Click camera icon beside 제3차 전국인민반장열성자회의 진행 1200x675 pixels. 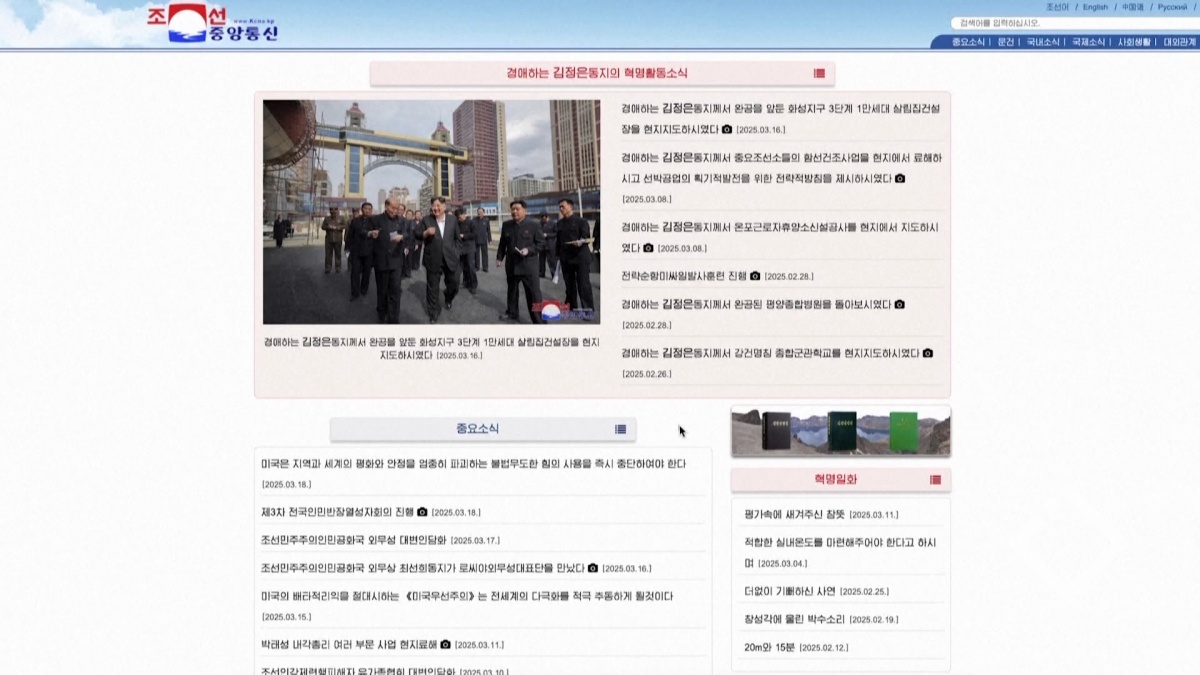coord(422,512)
